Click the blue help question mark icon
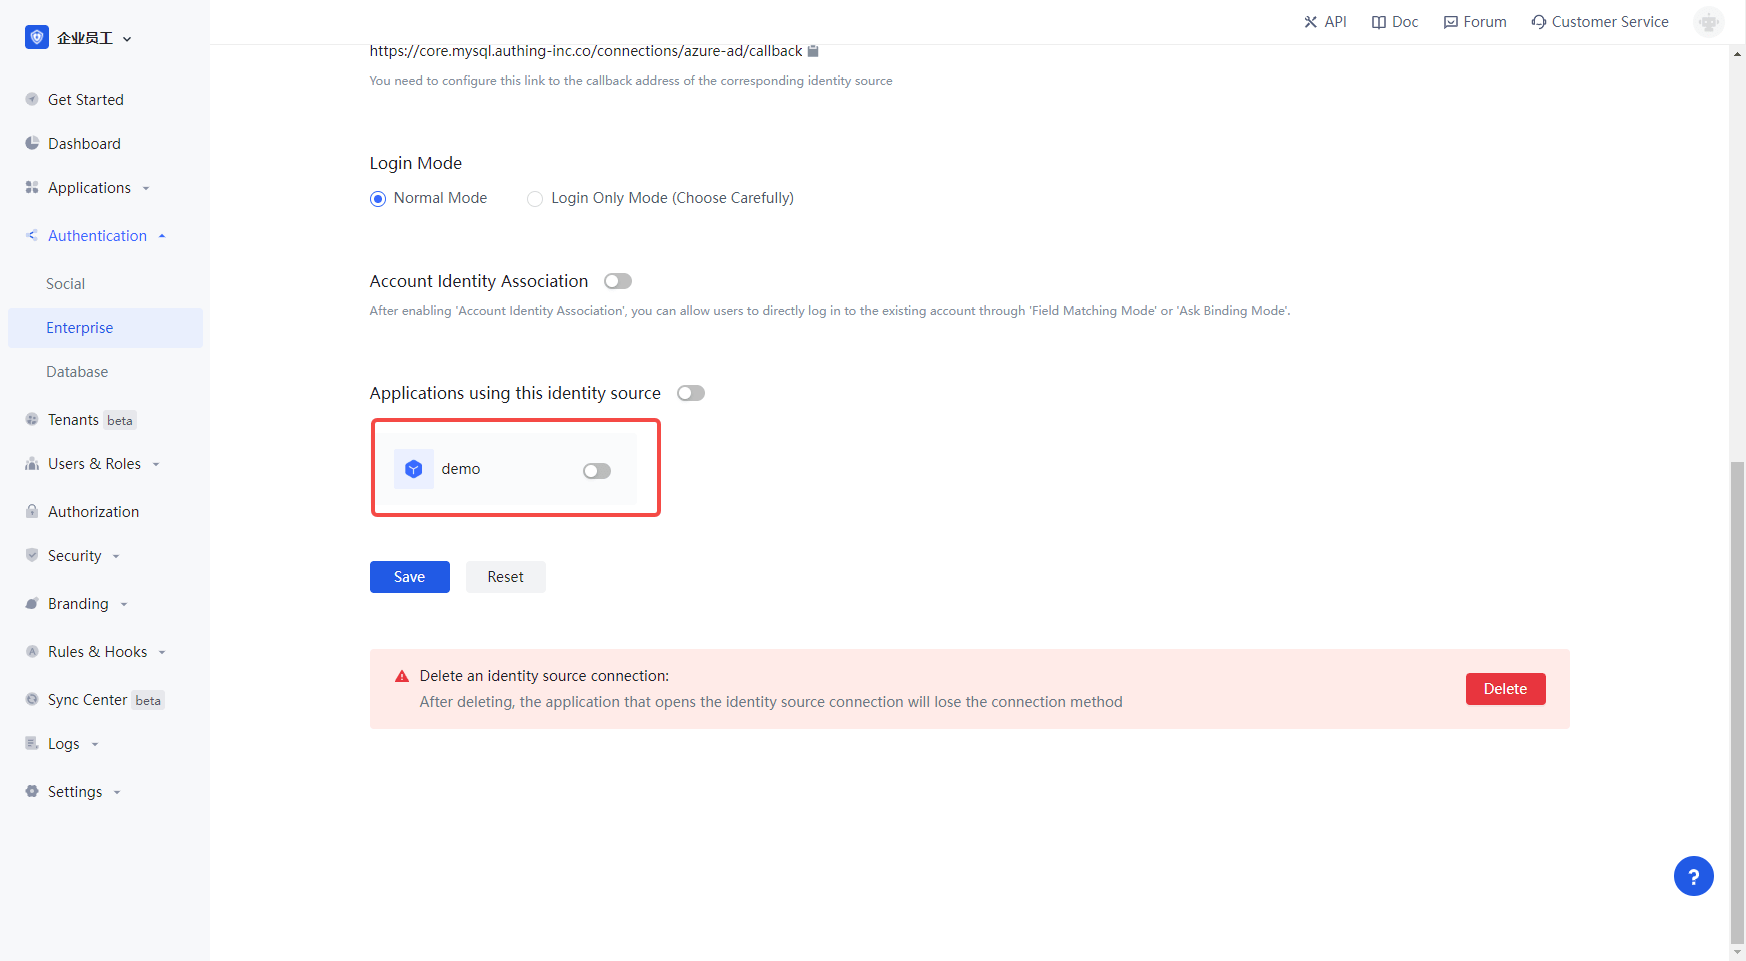Image resolution: width=1746 pixels, height=961 pixels. point(1693,877)
